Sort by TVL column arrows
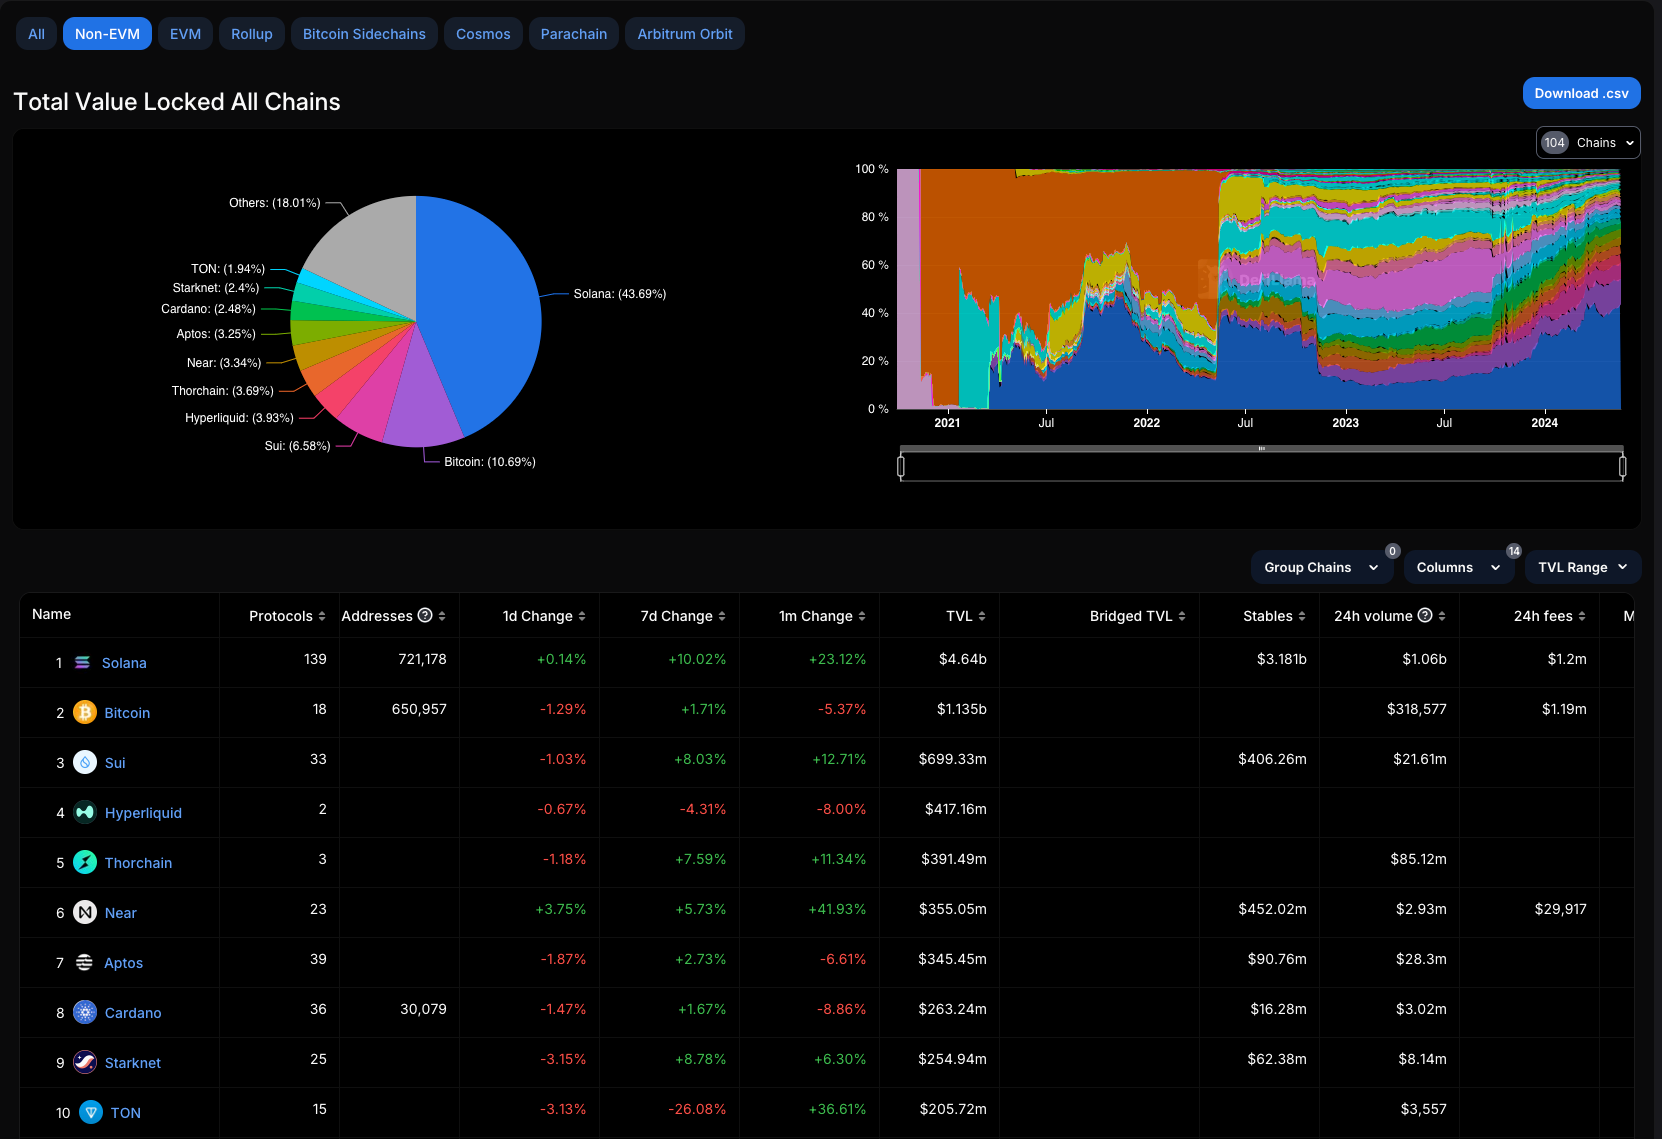This screenshot has width=1662, height=1139. coord(982,616)
